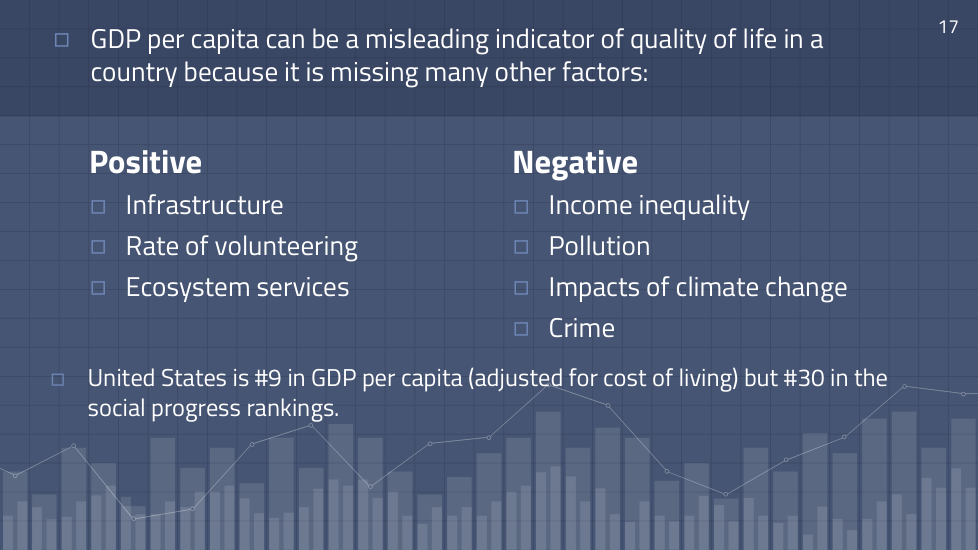Click the Positive heading
The width and height of the screenshot is (978, 550).
click(146, 163)
